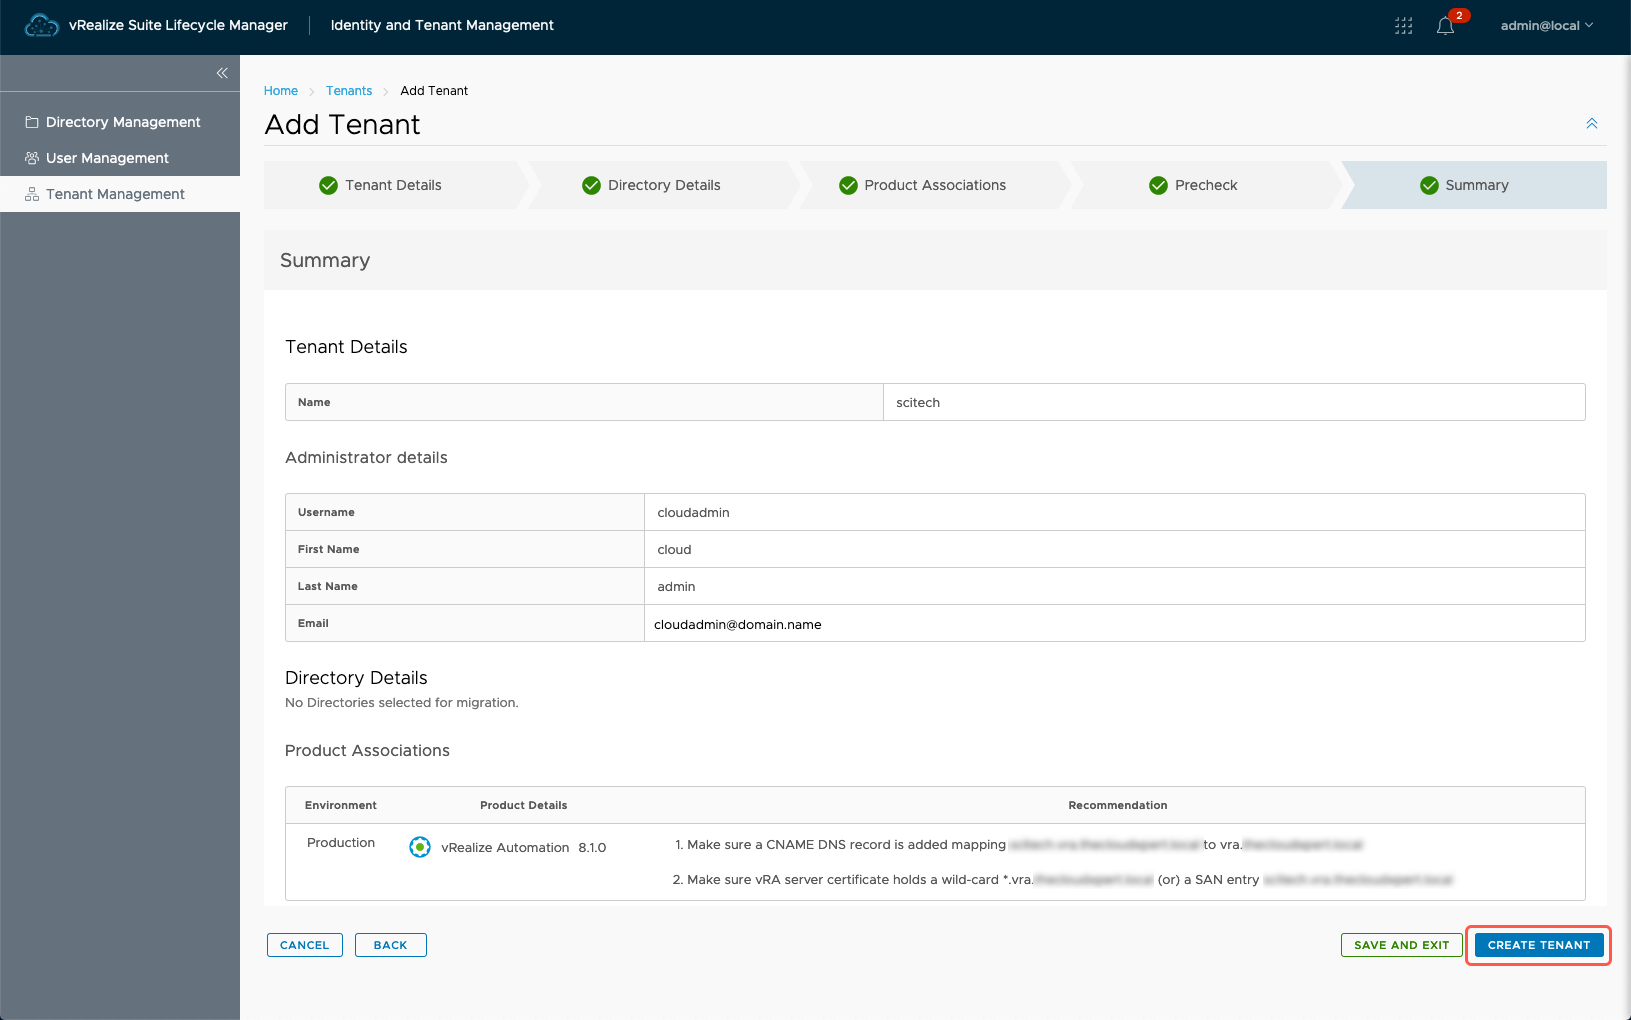Open the admin@local user dropdown
This screenshot has width=1631, height=1020.
point(1546,26)
